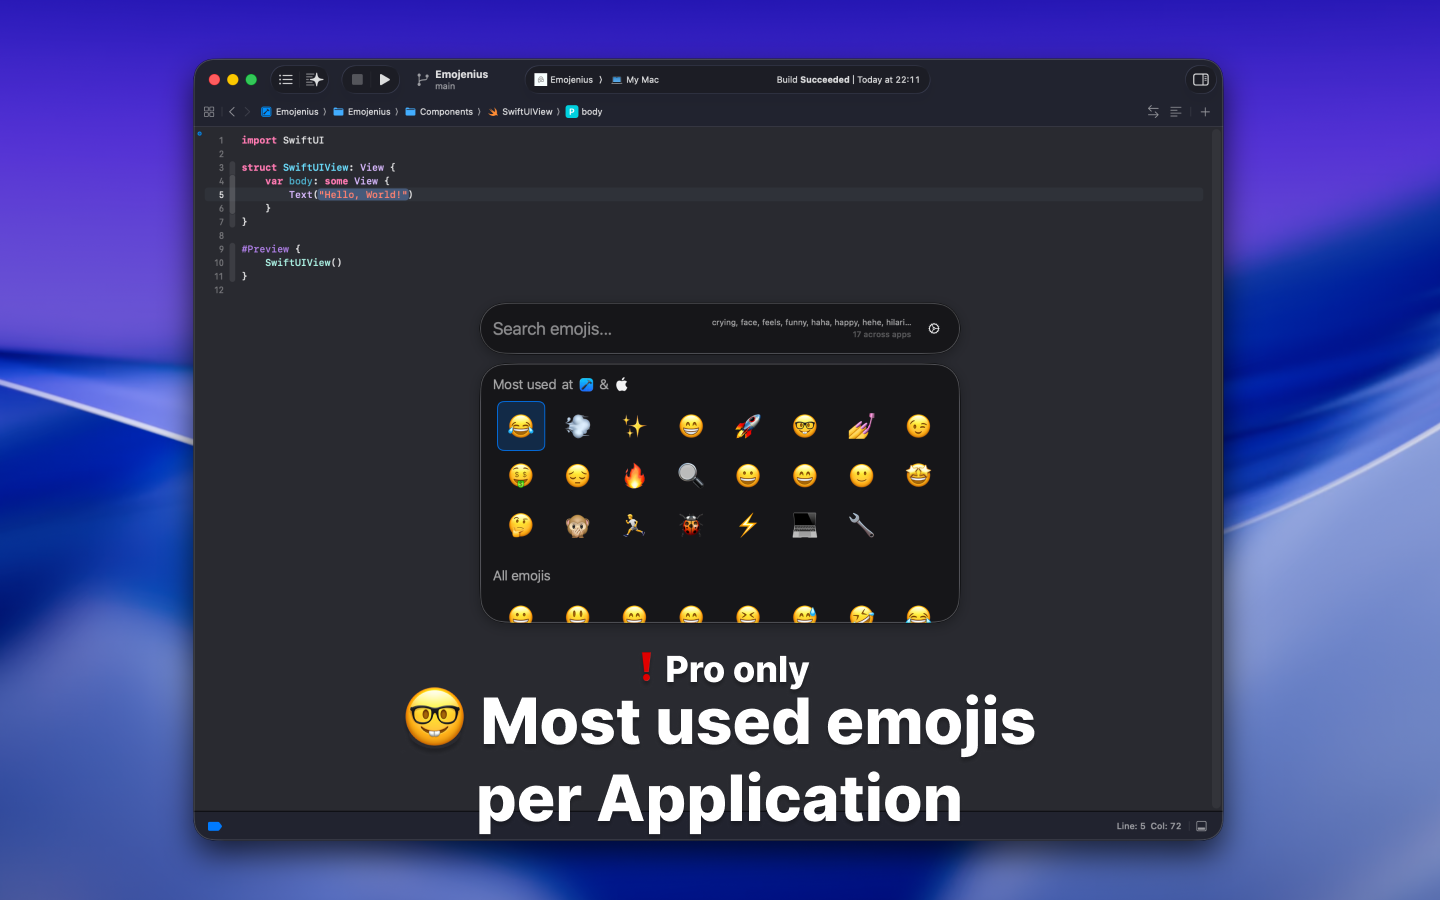Open the Components folder breadcrumb
Screen dimensions: 1440x900
pos(439,112)
